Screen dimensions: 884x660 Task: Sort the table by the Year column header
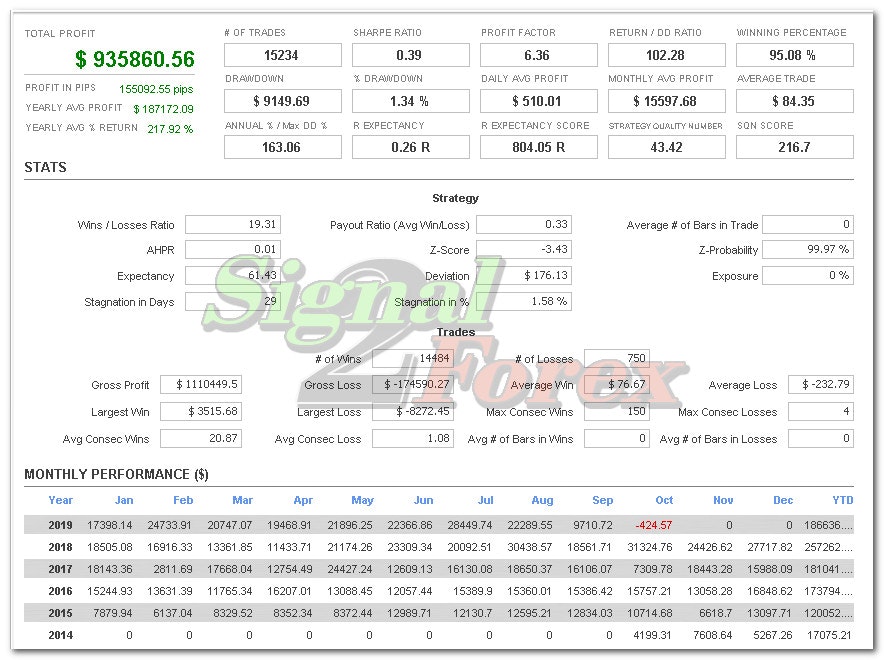(x=60, y=500)
